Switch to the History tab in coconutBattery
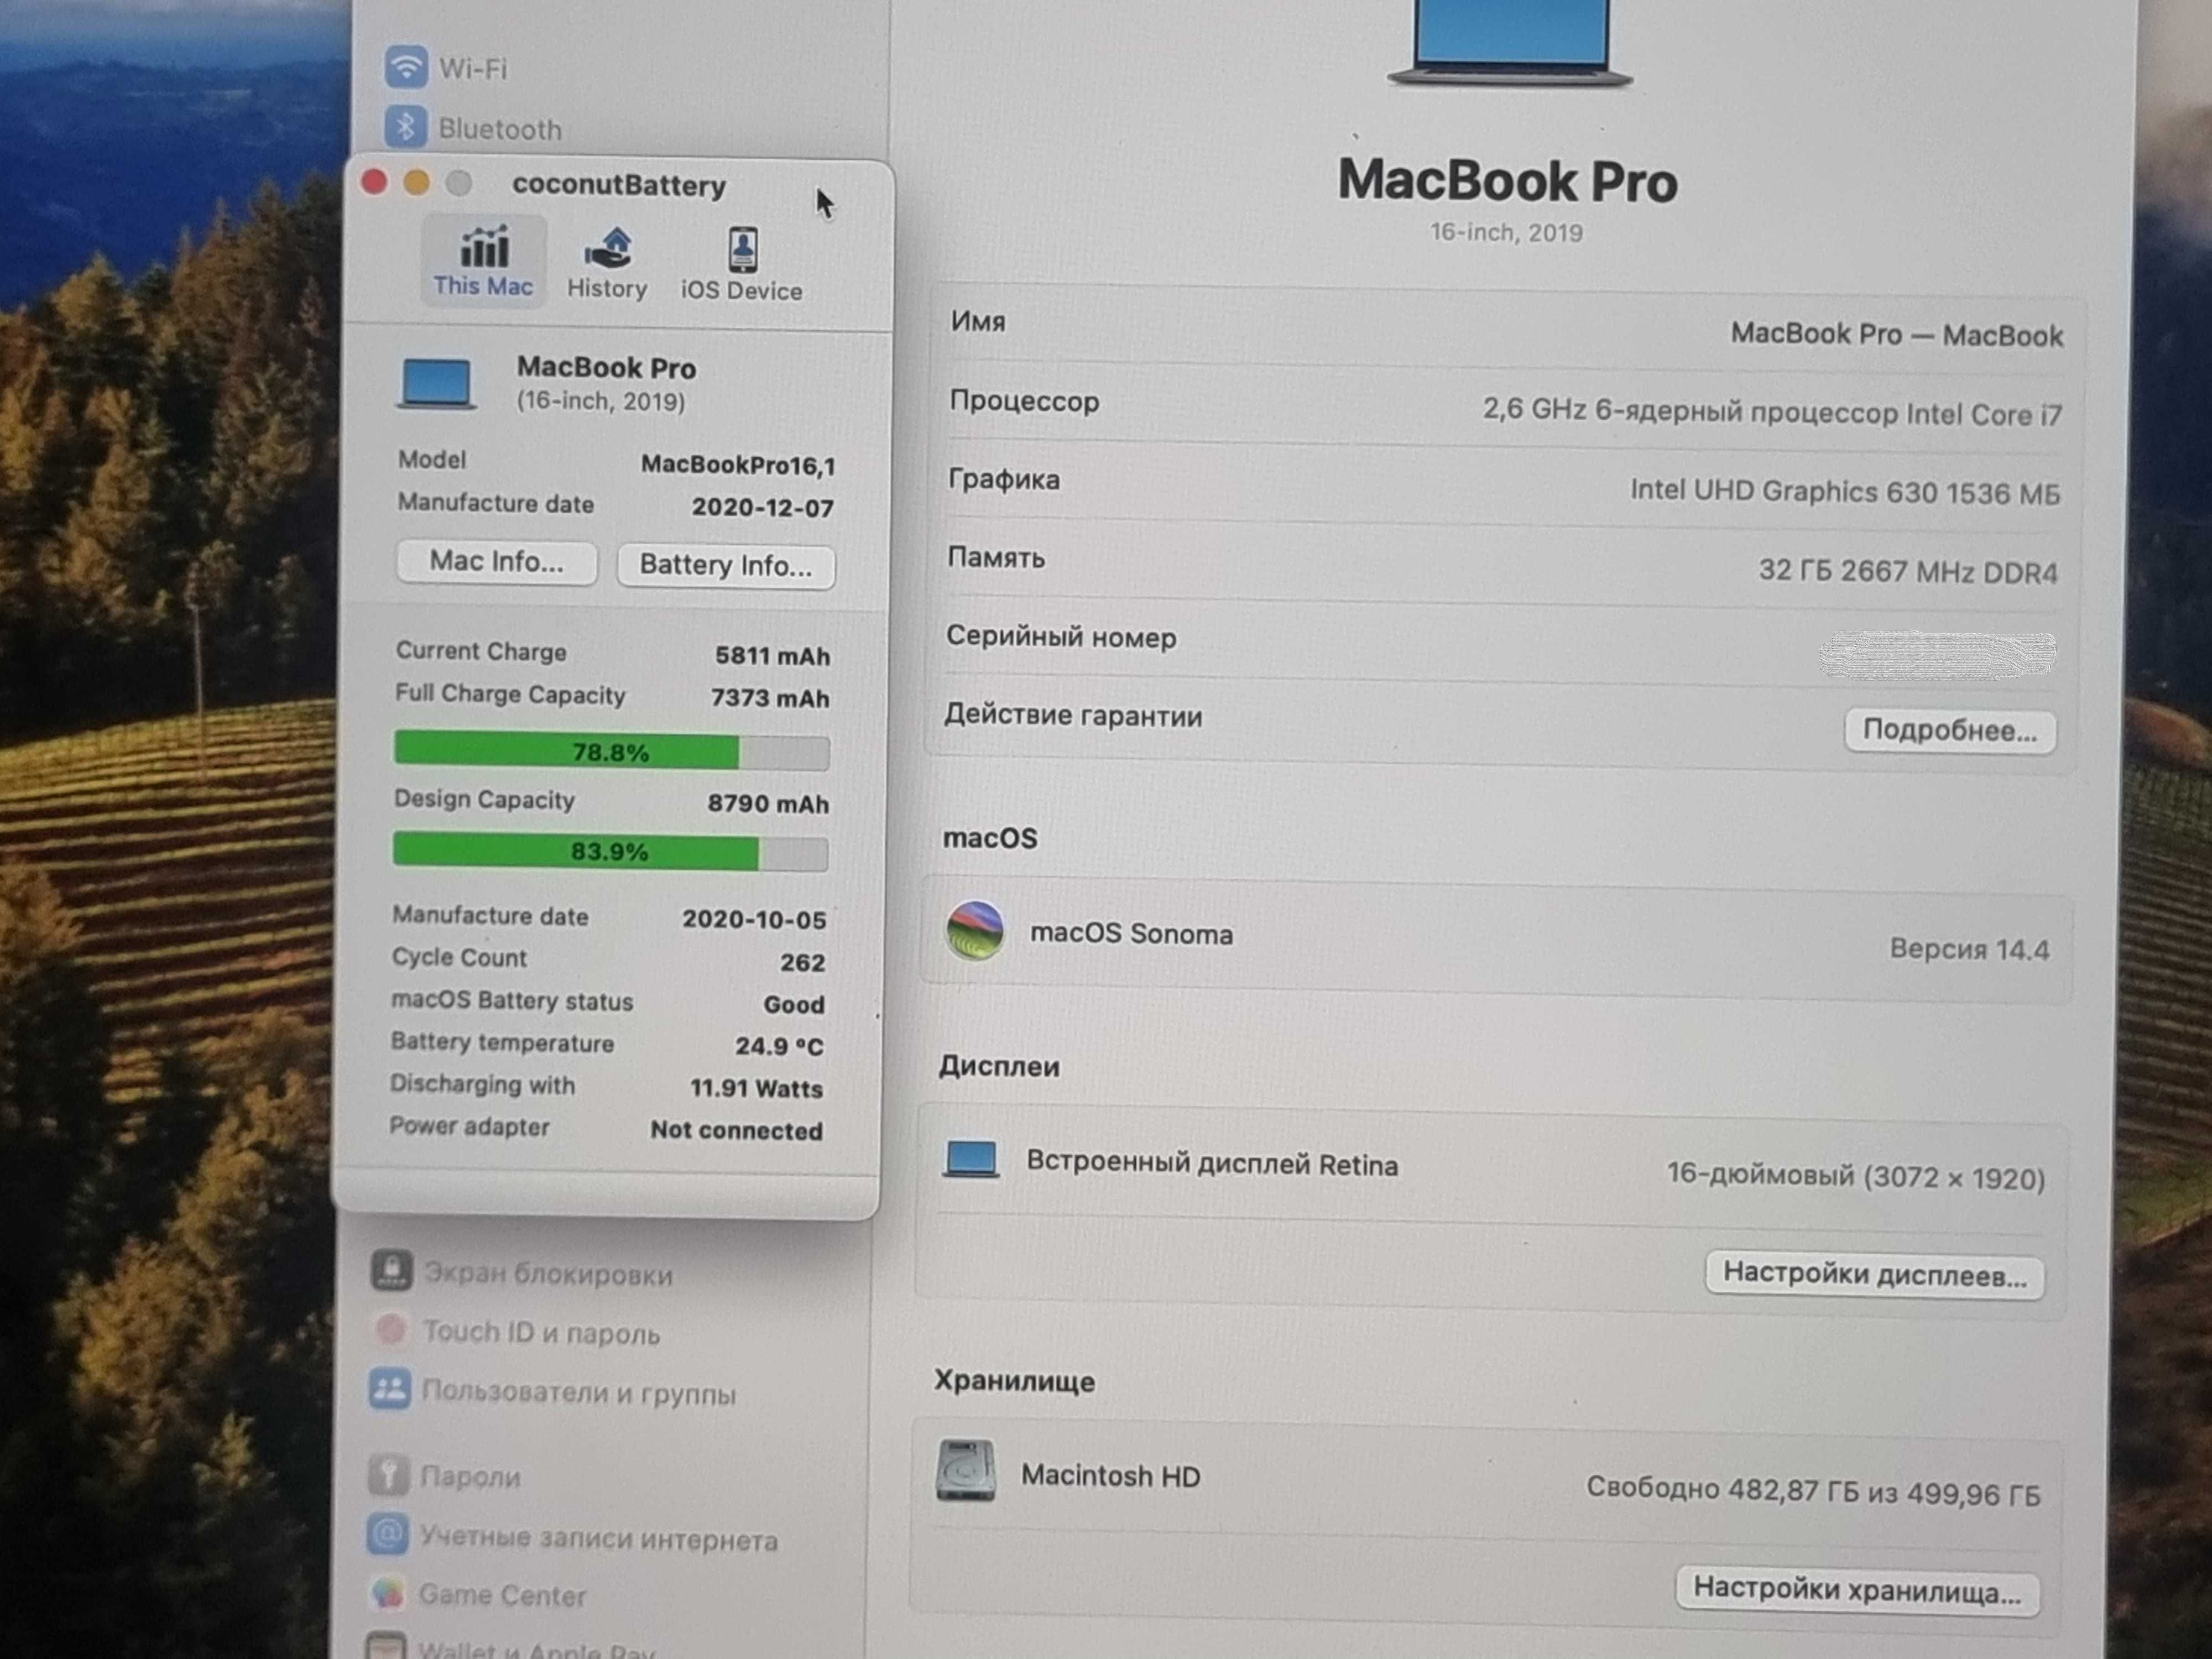 tap(607, 264)
